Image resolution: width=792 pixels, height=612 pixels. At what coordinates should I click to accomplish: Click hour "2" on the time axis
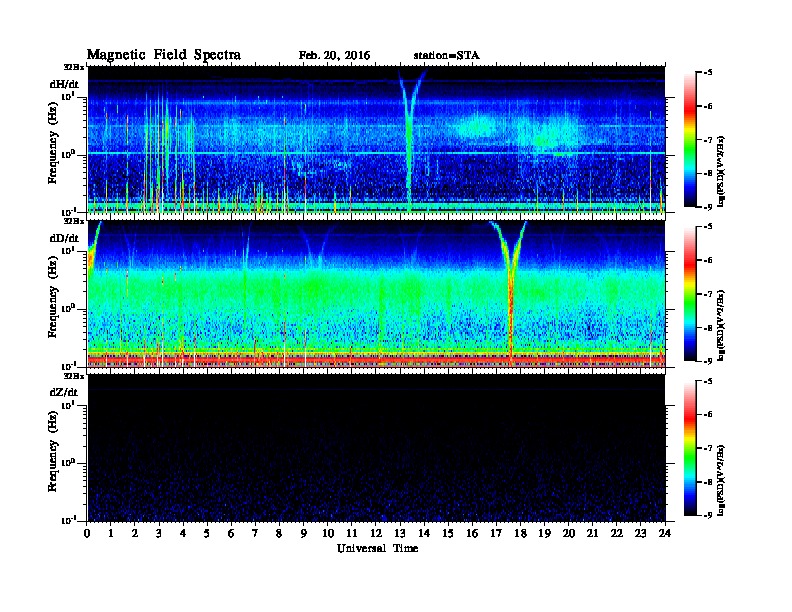coord(135,533)
